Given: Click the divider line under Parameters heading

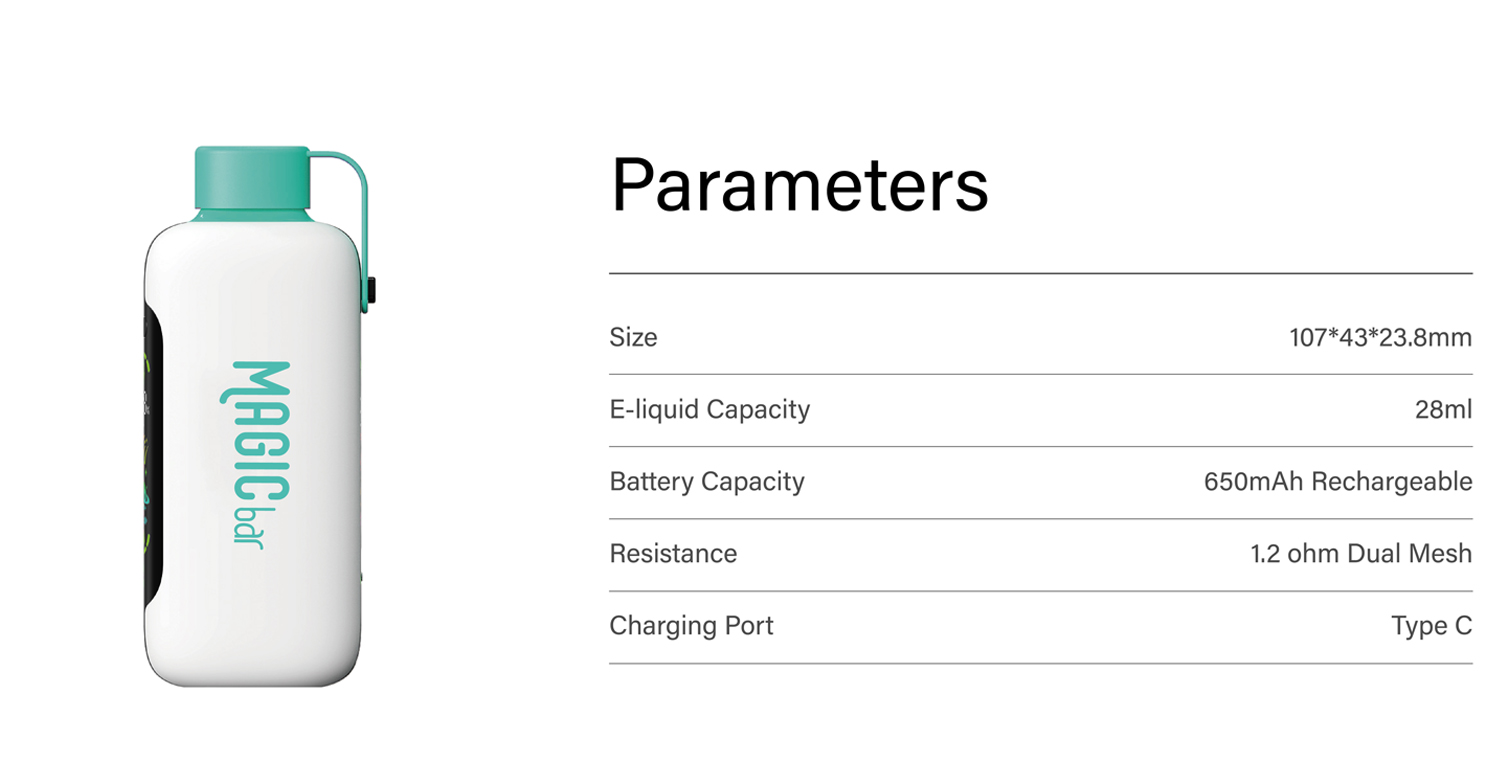Looking at the screenshot, I should [x=1040, y=273].
